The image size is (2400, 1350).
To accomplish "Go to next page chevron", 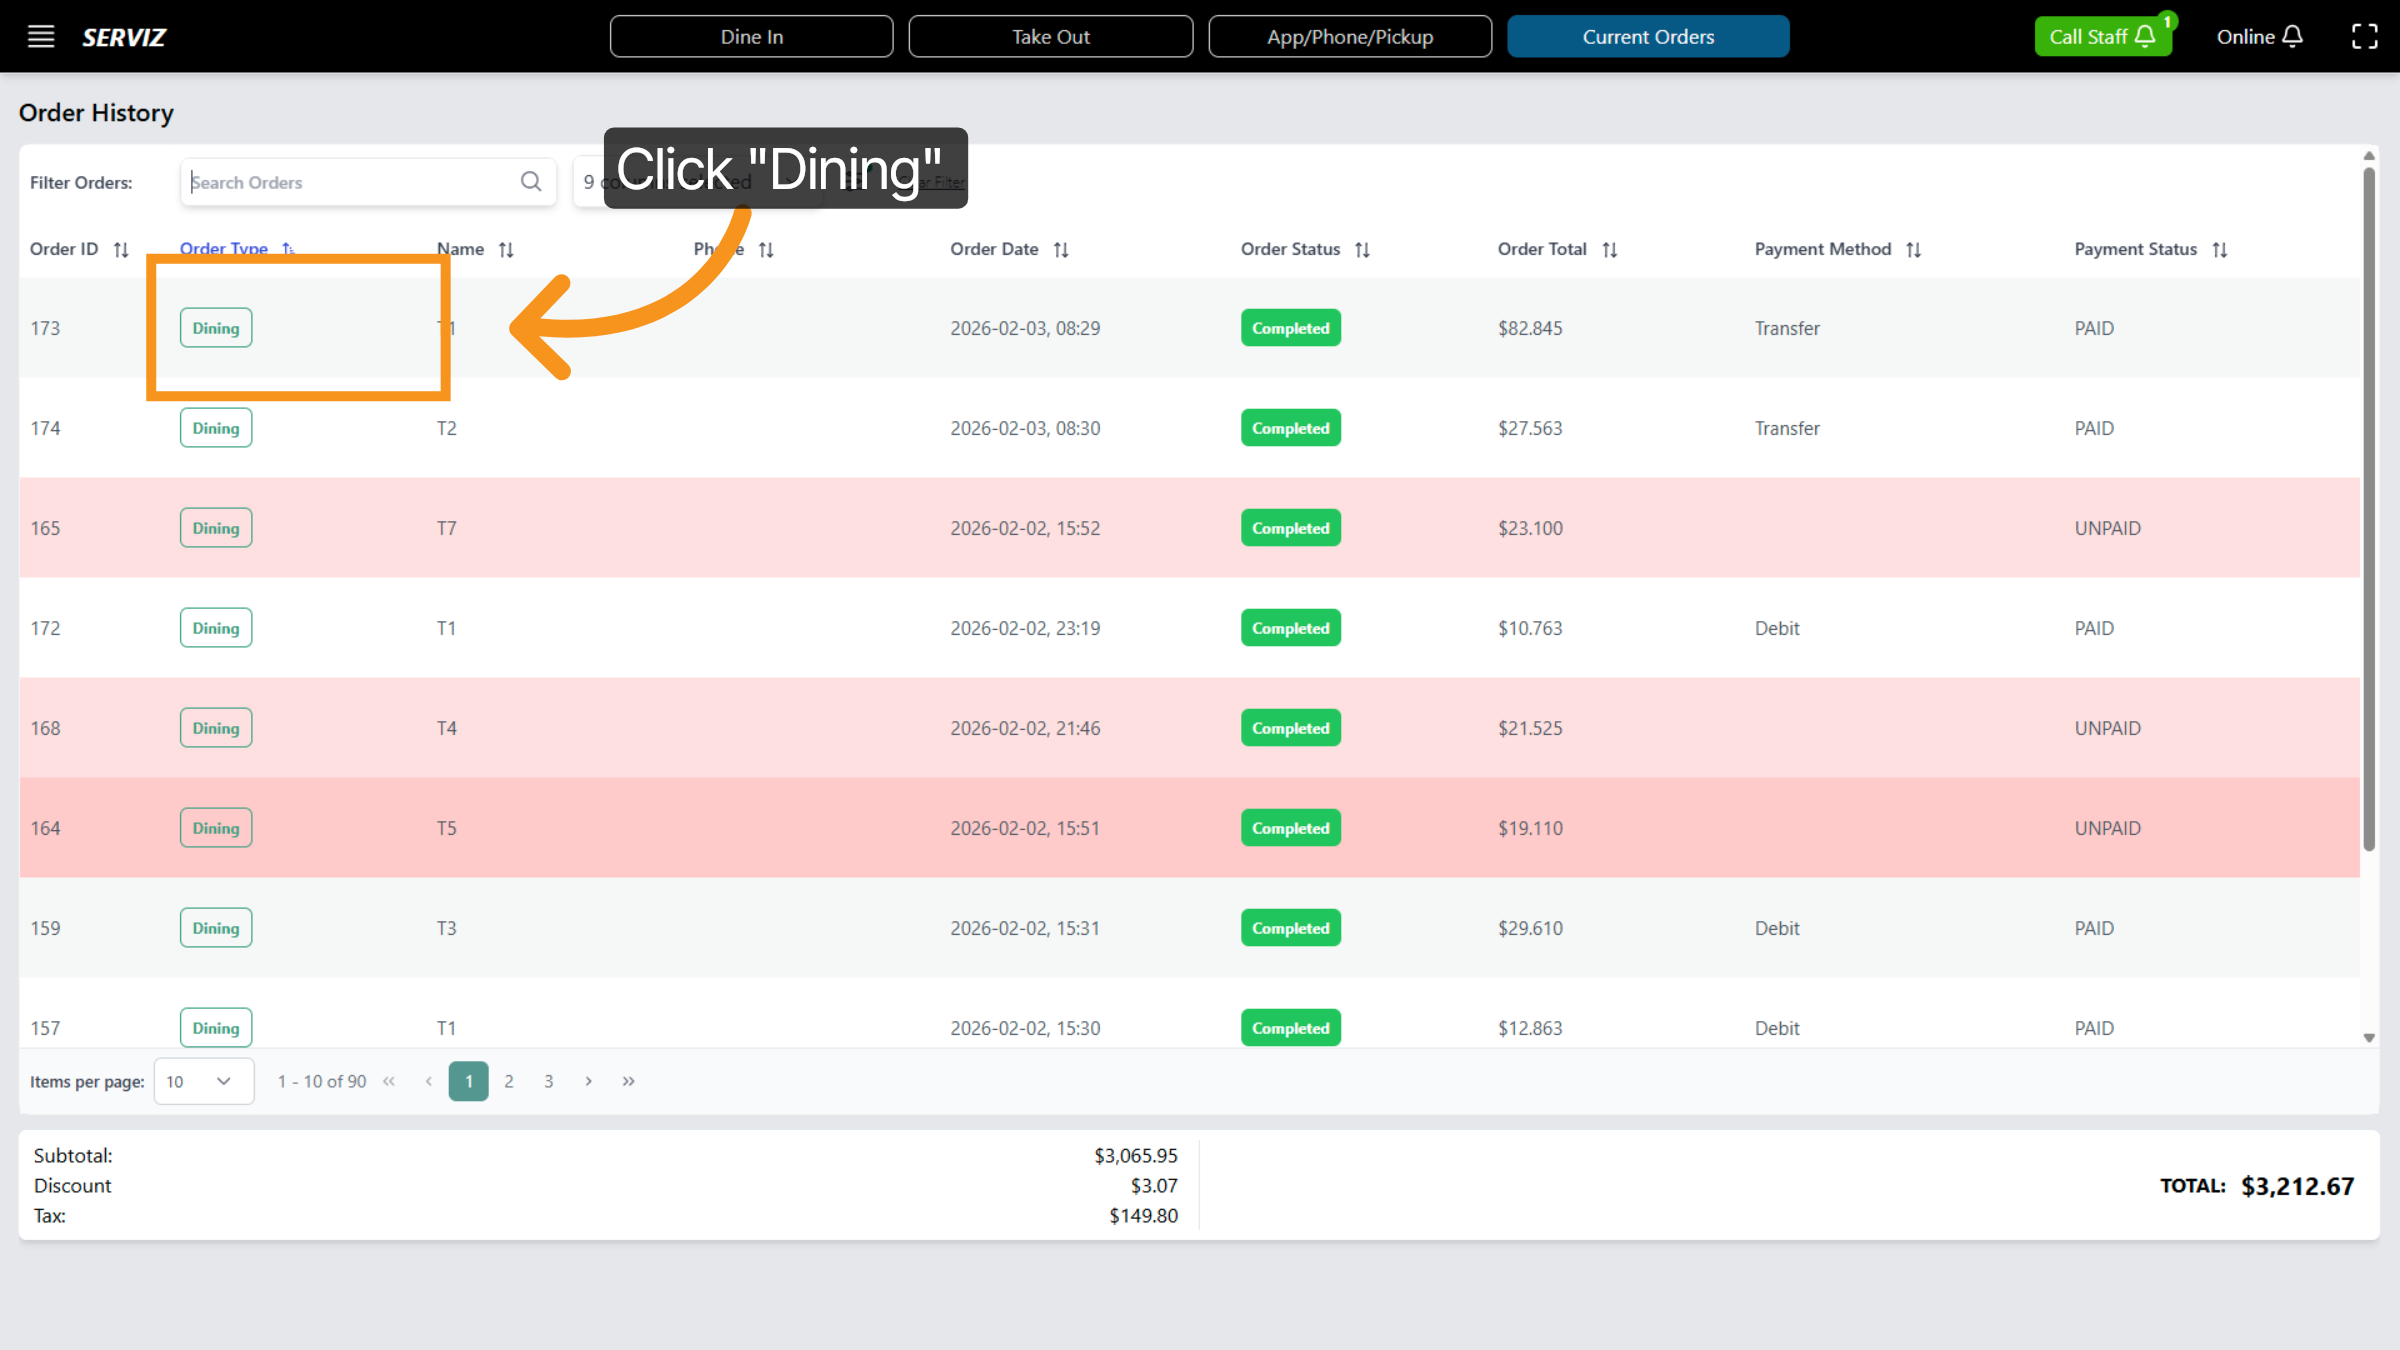I will pos(589,1081).
